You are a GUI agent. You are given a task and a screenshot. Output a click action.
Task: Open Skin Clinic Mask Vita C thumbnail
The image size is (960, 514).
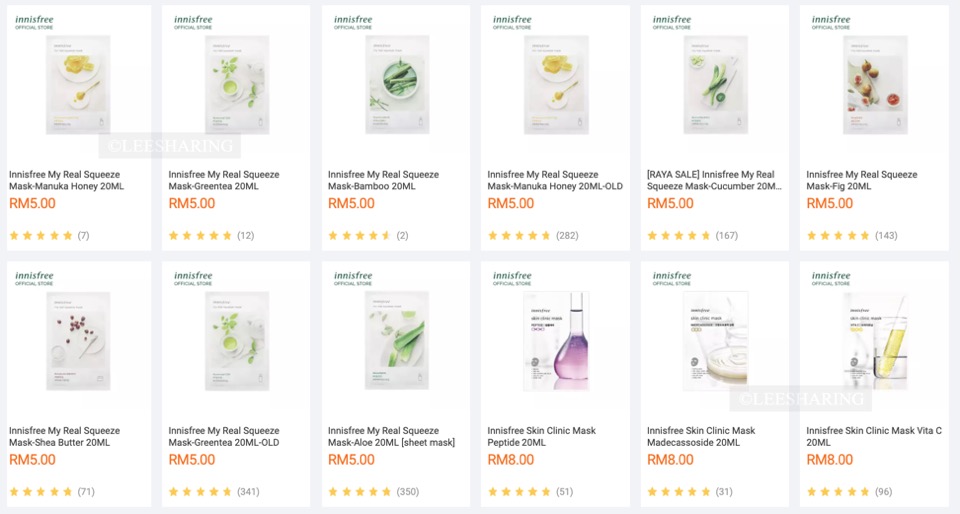pos(875,341)
